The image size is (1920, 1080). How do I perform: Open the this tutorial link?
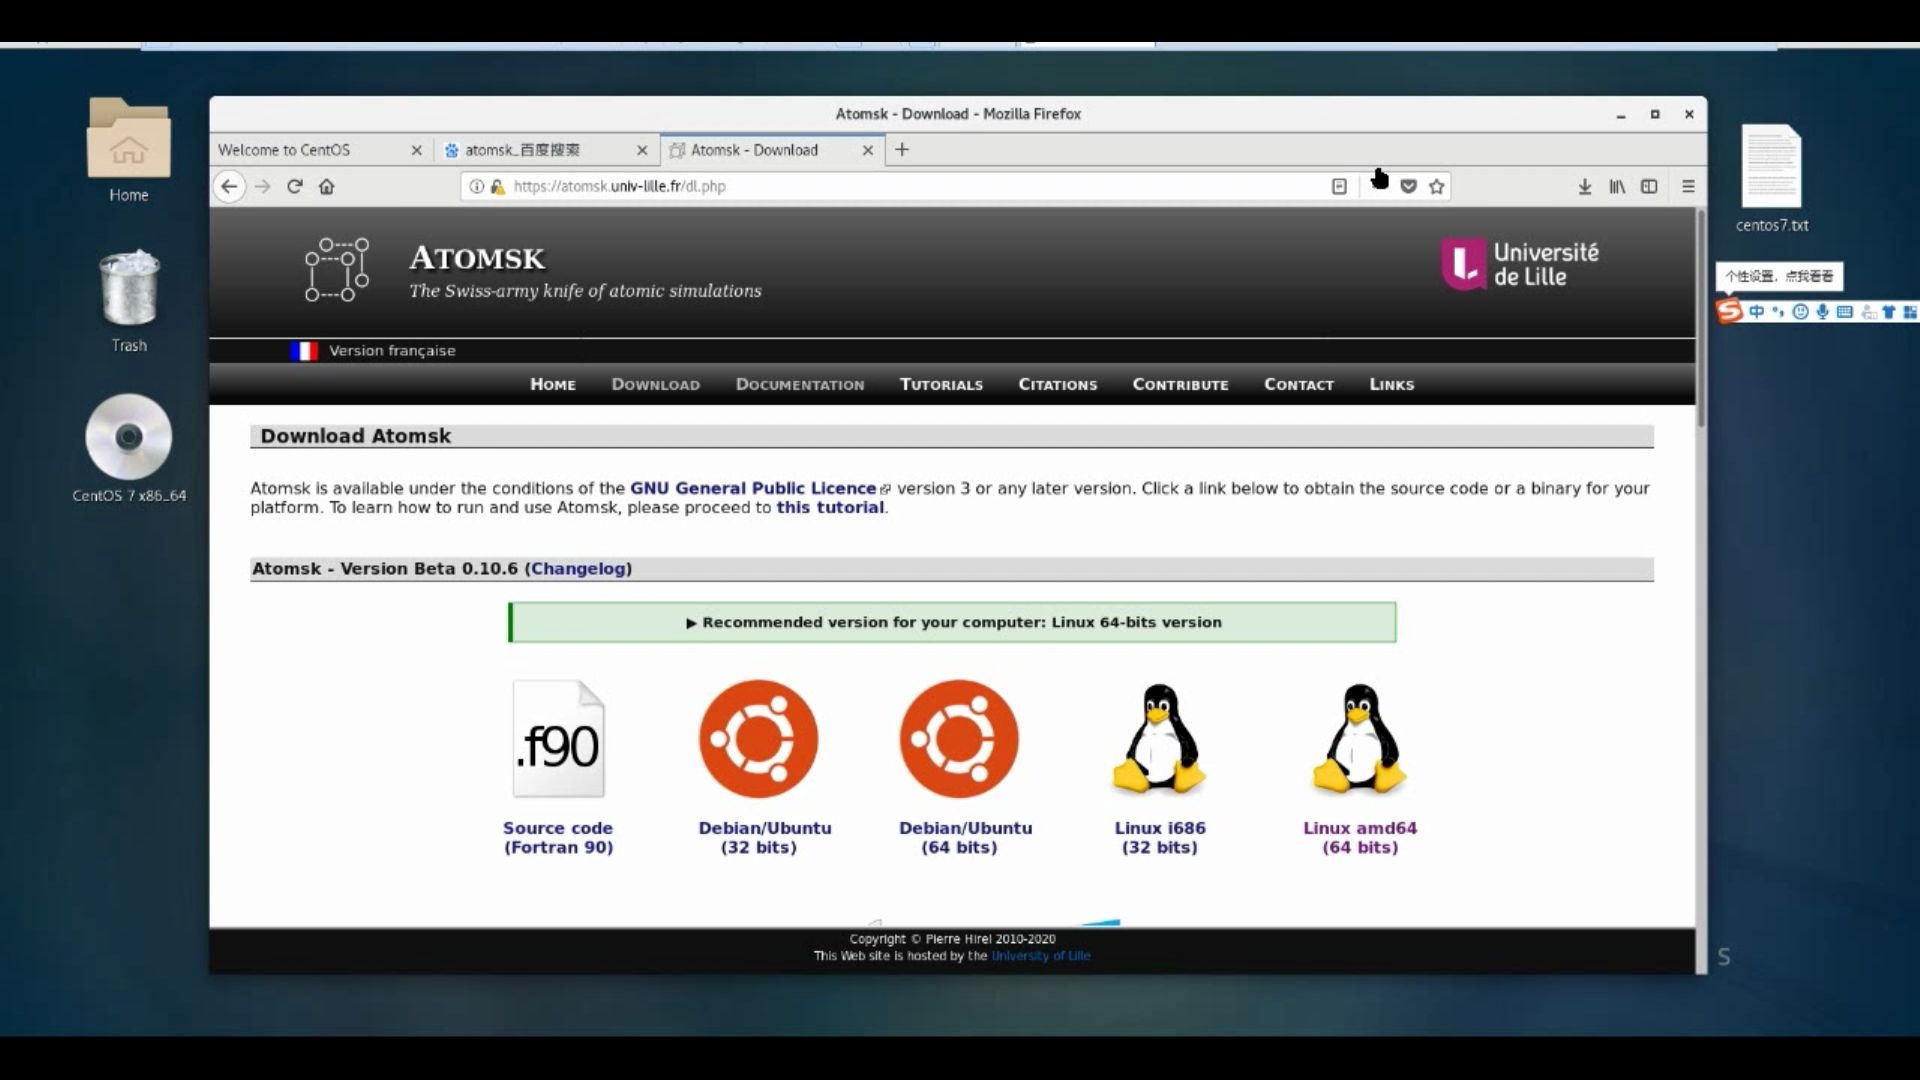click(x=829, y=506)
